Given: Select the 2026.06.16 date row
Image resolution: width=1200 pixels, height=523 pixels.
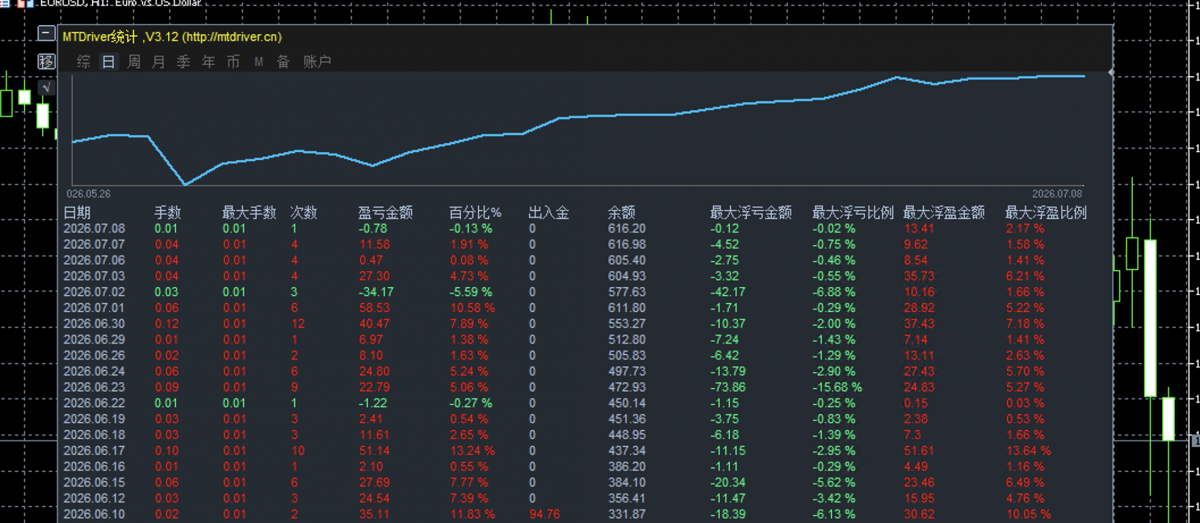Looking at the screenshot, I should pyautogui.click(x=94, y=467).
